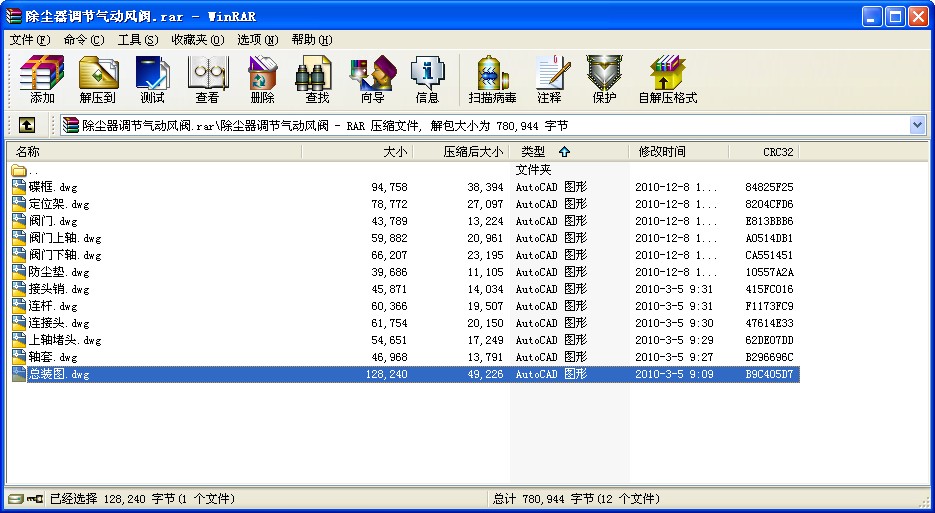Click the 解压到 (Extract To) icon
935x513 pixels.
tap(97, 79)
